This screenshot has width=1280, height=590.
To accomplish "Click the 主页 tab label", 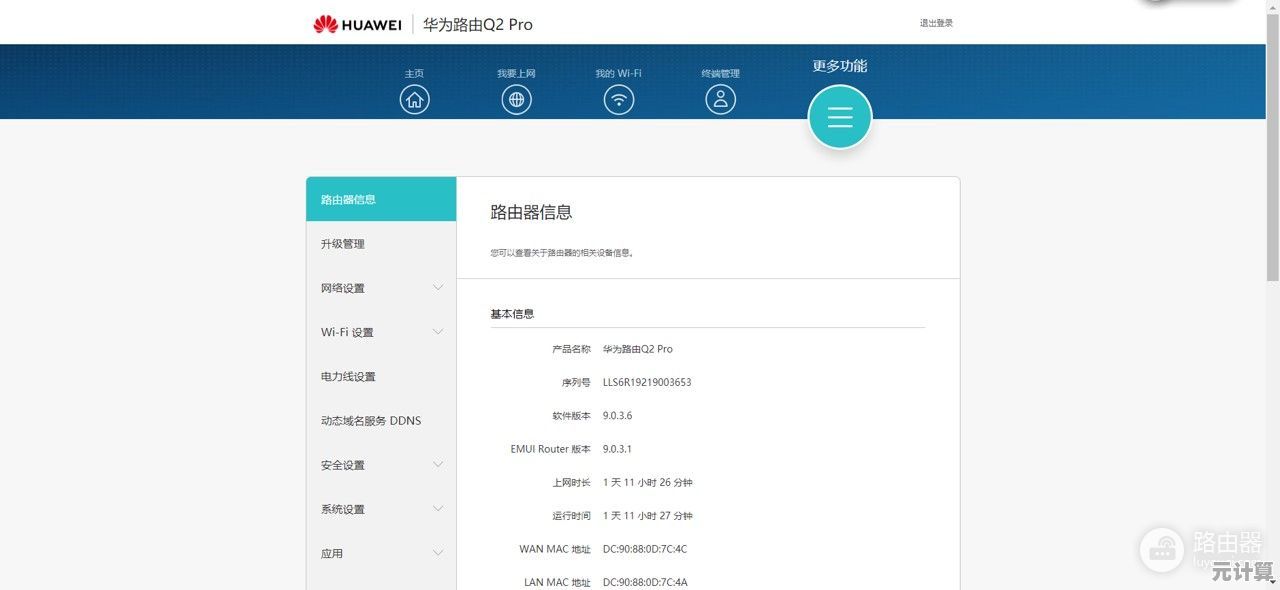I will (414, 74).
